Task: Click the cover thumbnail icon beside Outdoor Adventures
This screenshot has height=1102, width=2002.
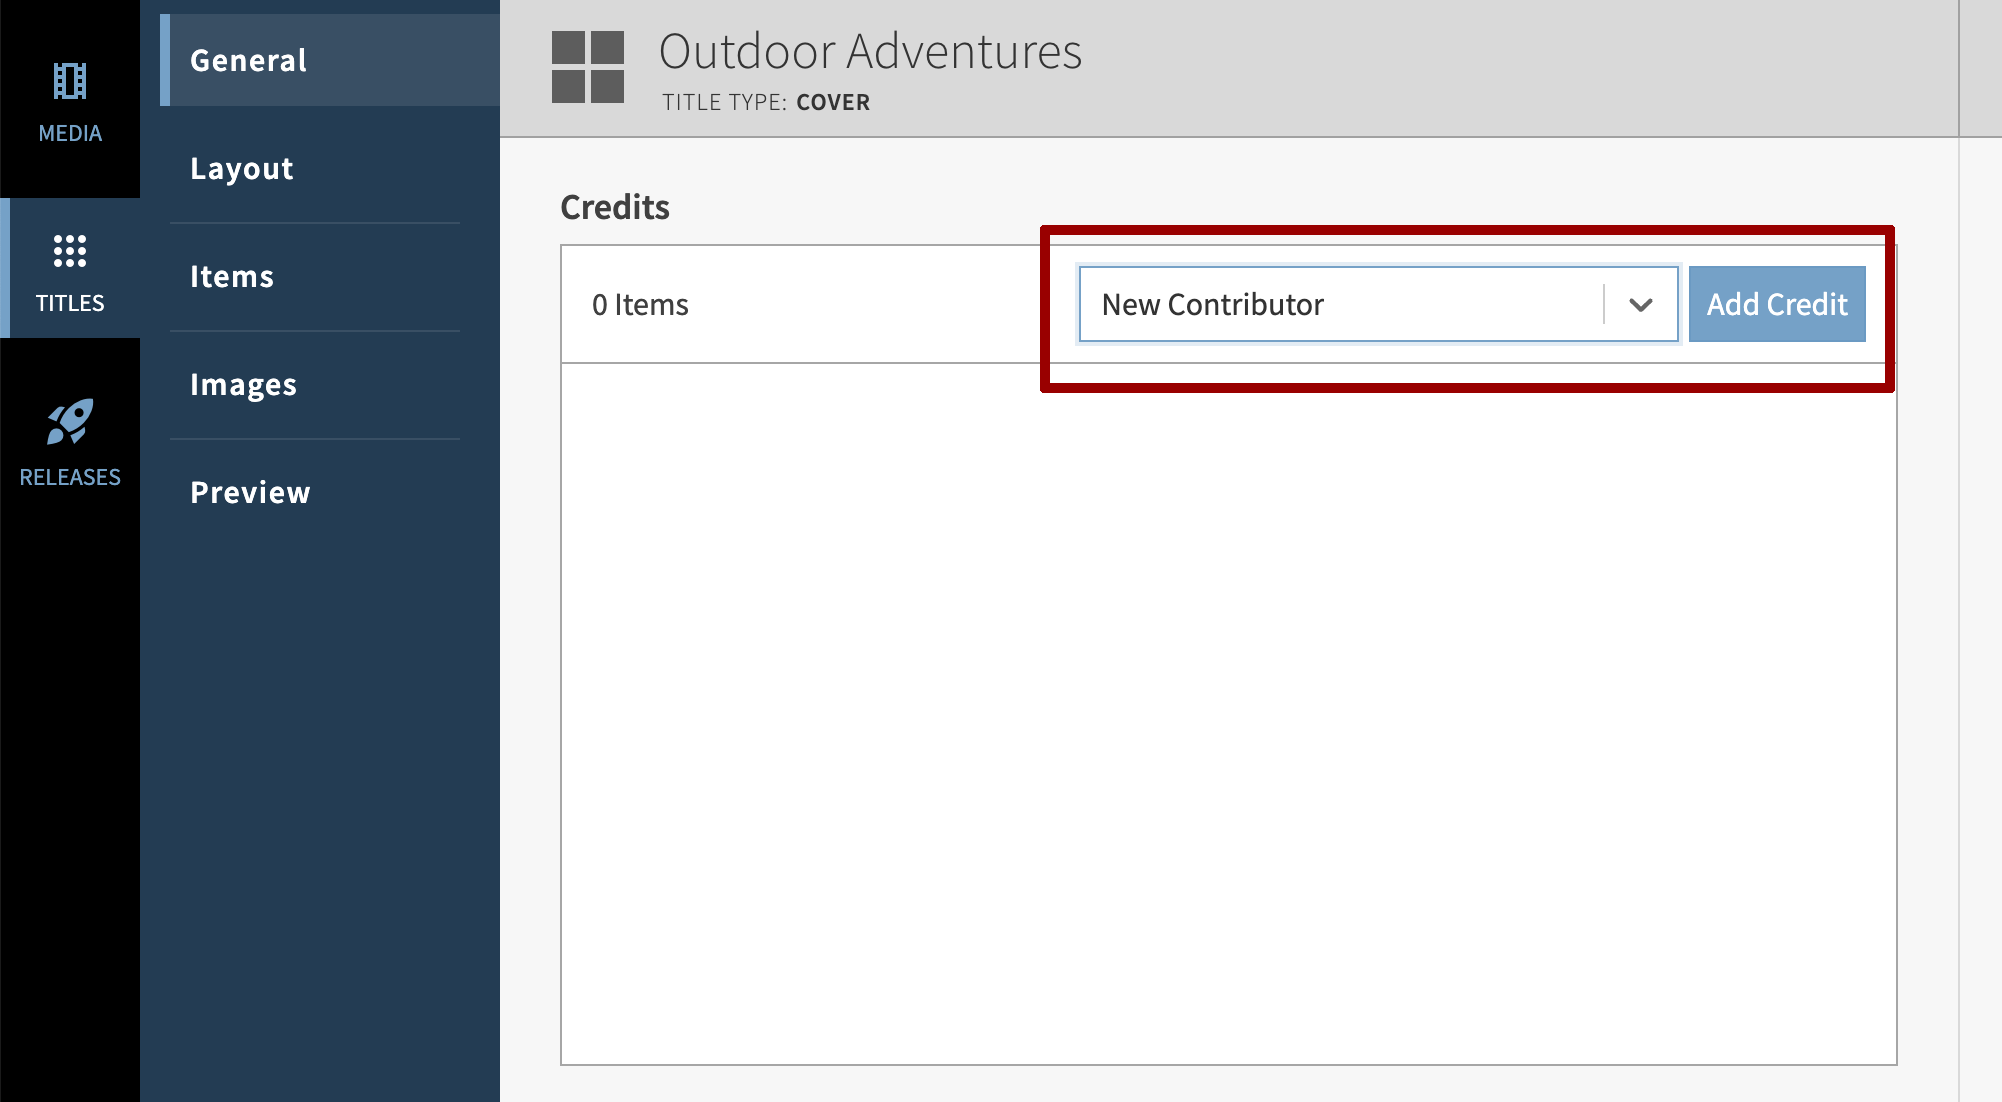Action: point(589,67)
